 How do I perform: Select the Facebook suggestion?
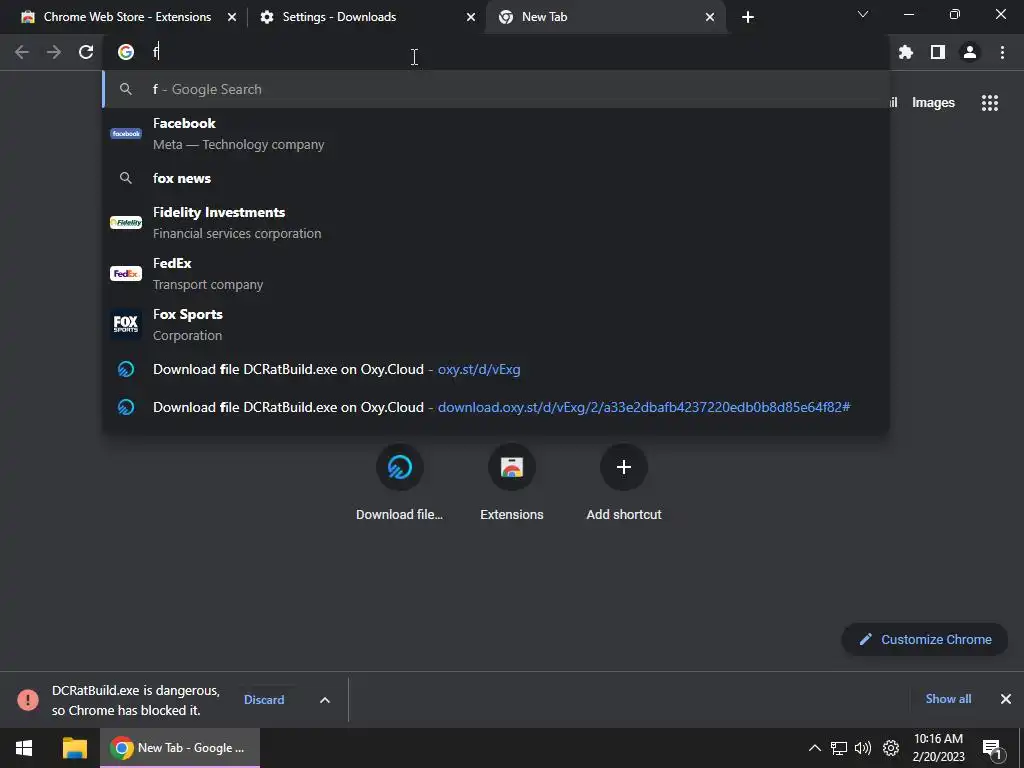[496, 133]
